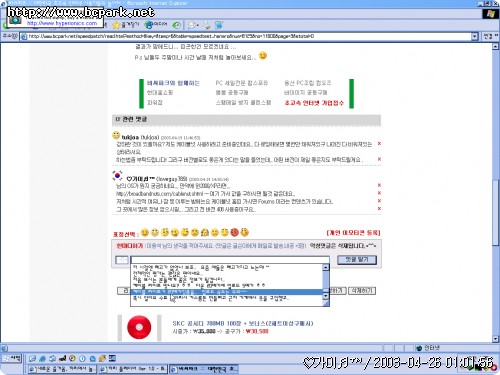Viewport: 500px width, 375px height.
Task: Click the delete button right of the autocomplete list
Action: tap(362, 291)
